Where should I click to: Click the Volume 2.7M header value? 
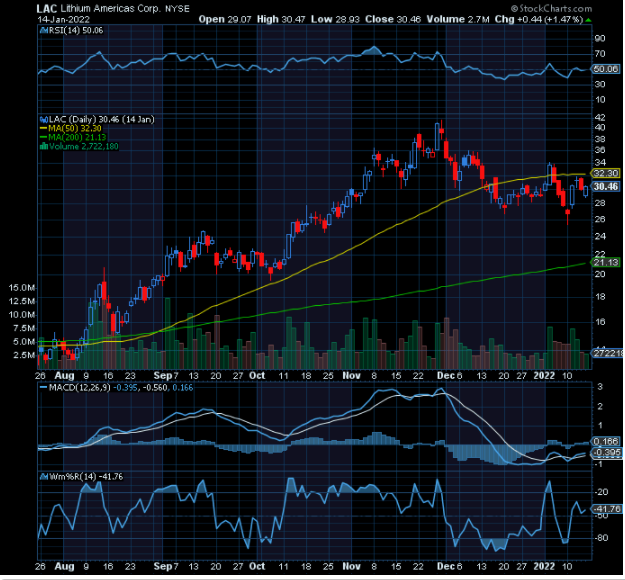pos(458,19)
